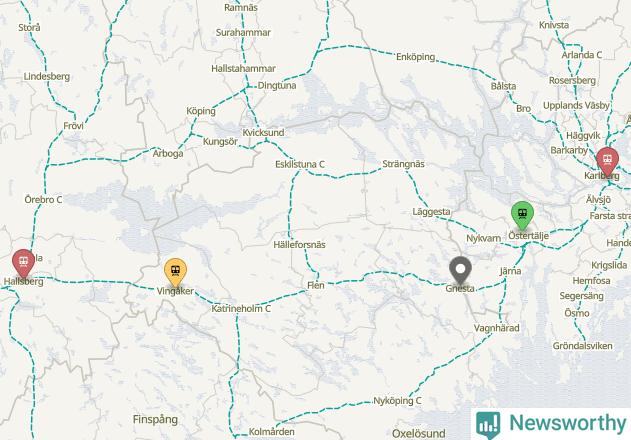
Task: Select the Örebro C station label
Action: (x=43, y=199)
